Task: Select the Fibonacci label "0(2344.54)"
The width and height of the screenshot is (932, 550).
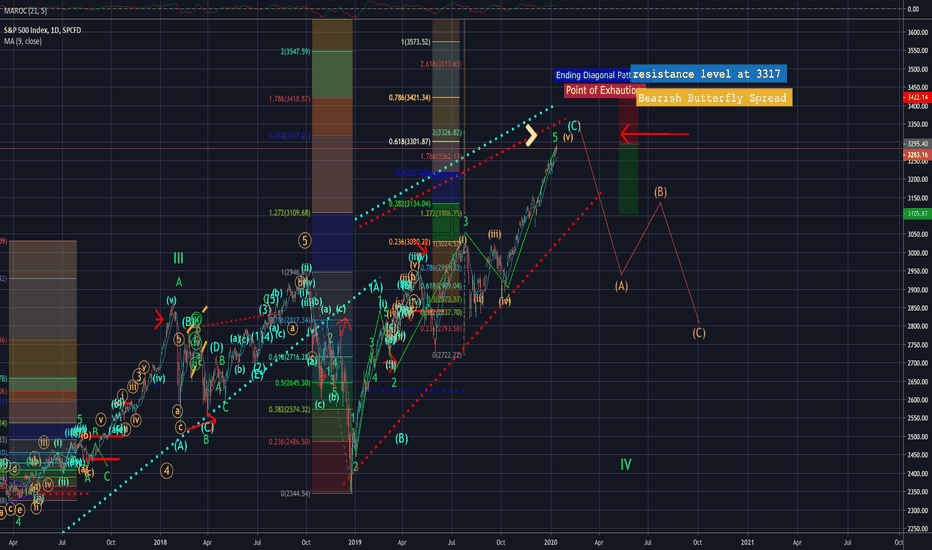Action: tap(295, 493)
